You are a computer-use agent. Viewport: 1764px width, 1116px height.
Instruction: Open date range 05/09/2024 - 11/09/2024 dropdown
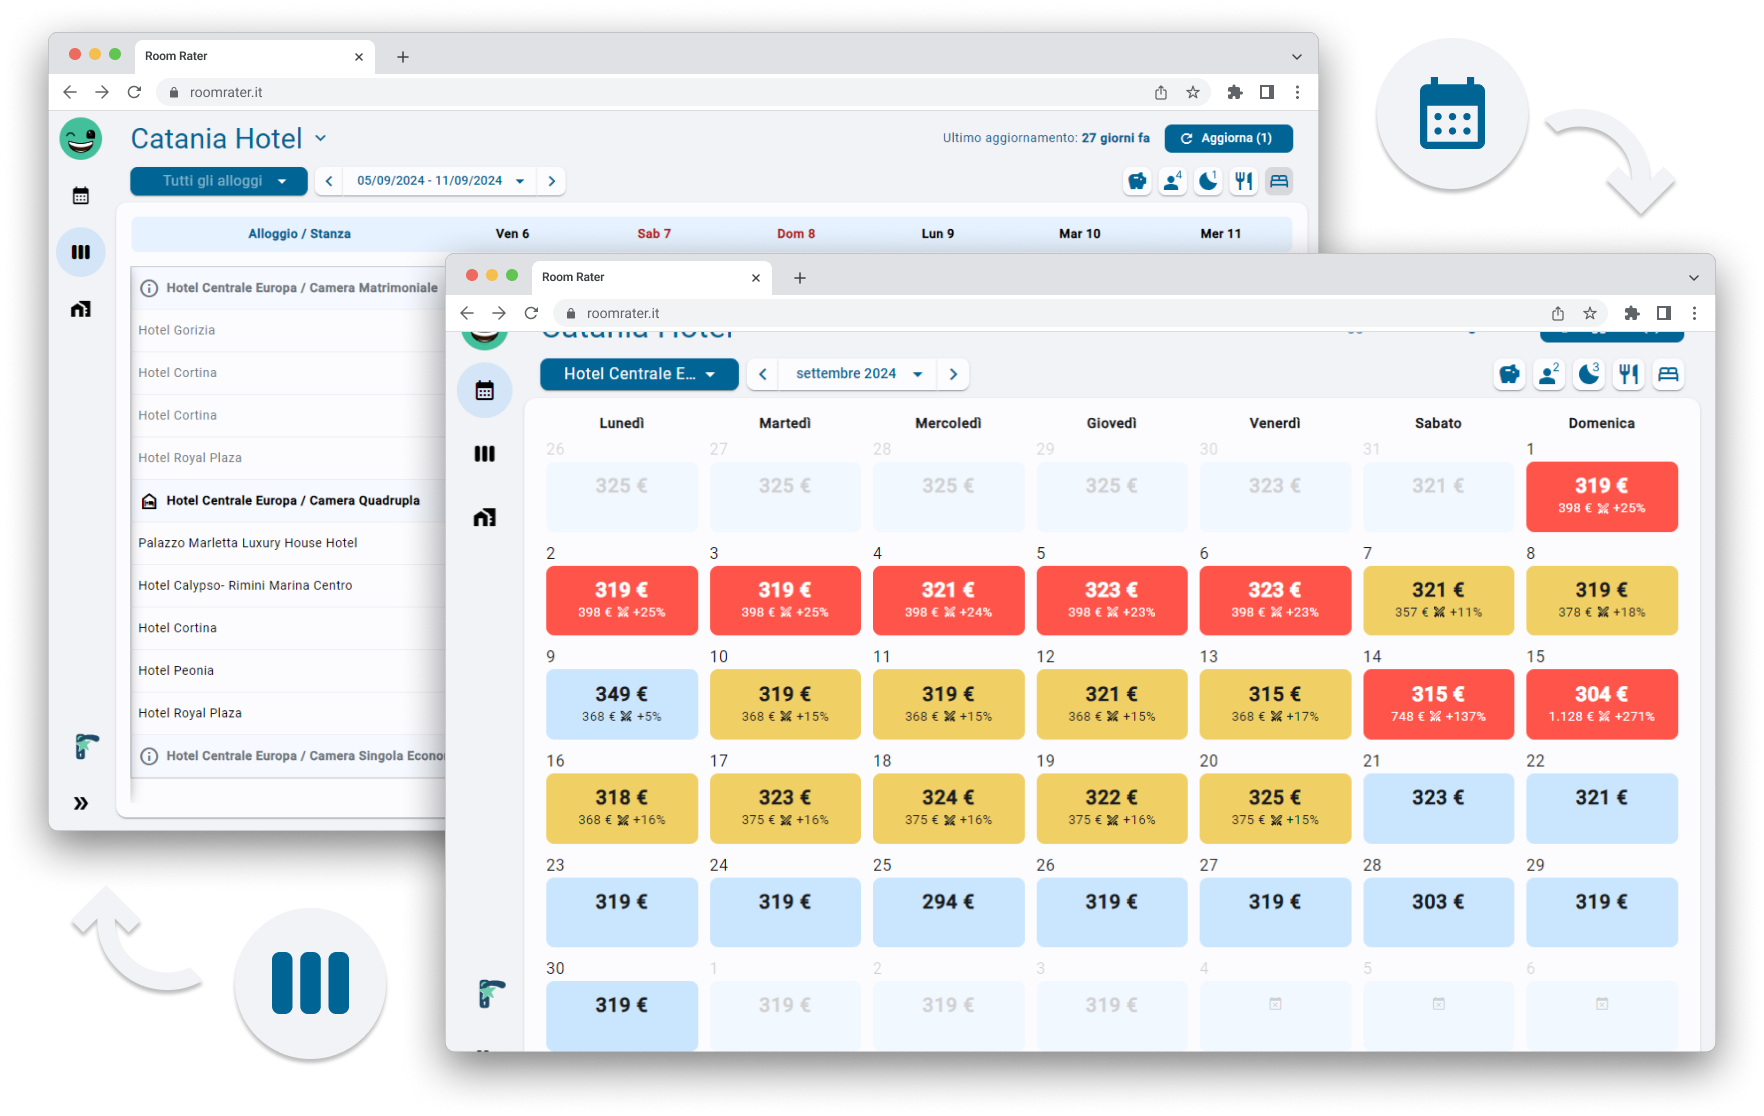[440, 181]
